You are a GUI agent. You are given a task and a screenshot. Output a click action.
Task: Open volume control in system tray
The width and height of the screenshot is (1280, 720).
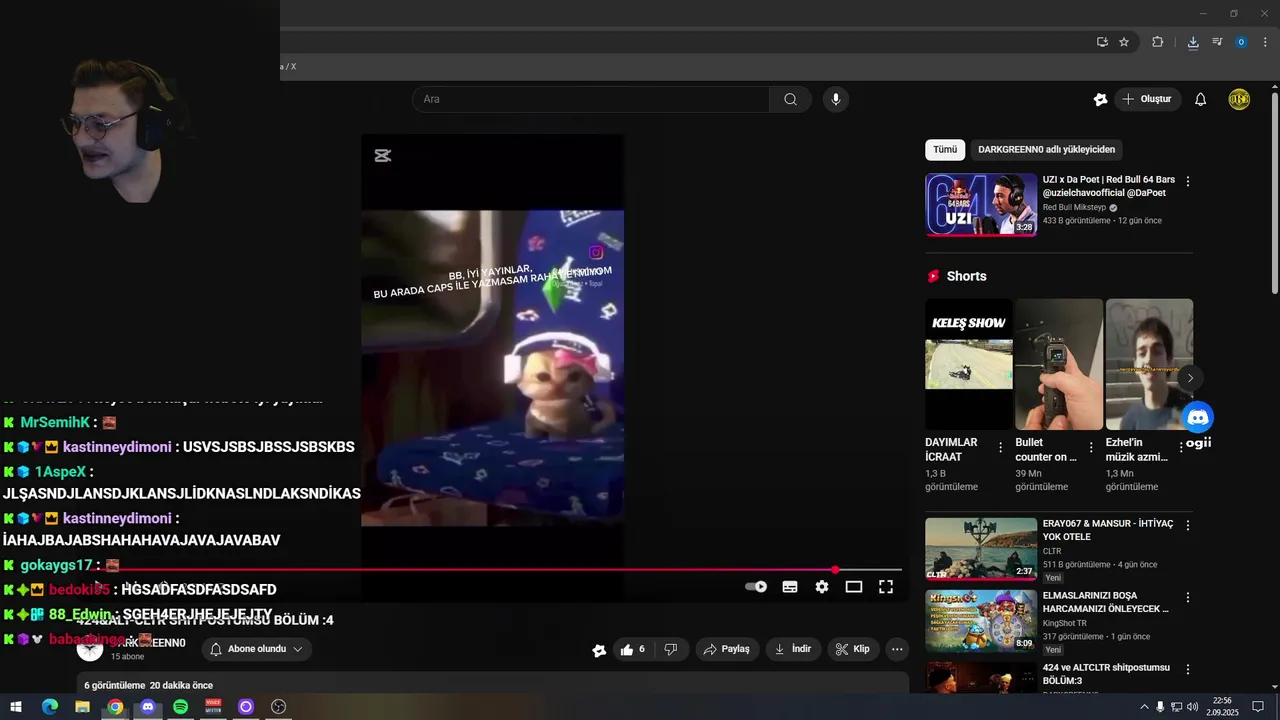point(1192,707)
